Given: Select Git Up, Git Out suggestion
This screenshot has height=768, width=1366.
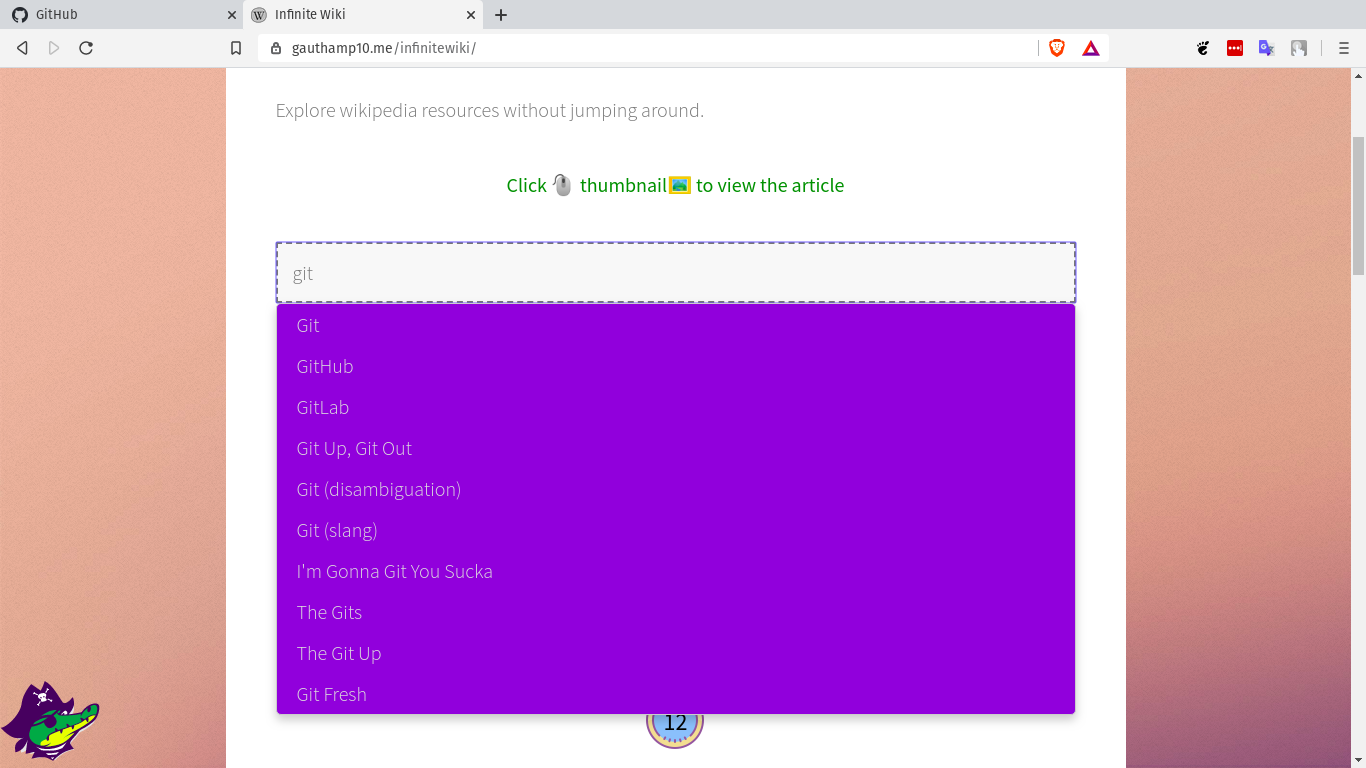Looking at the screenshot, I should (676, 448).
